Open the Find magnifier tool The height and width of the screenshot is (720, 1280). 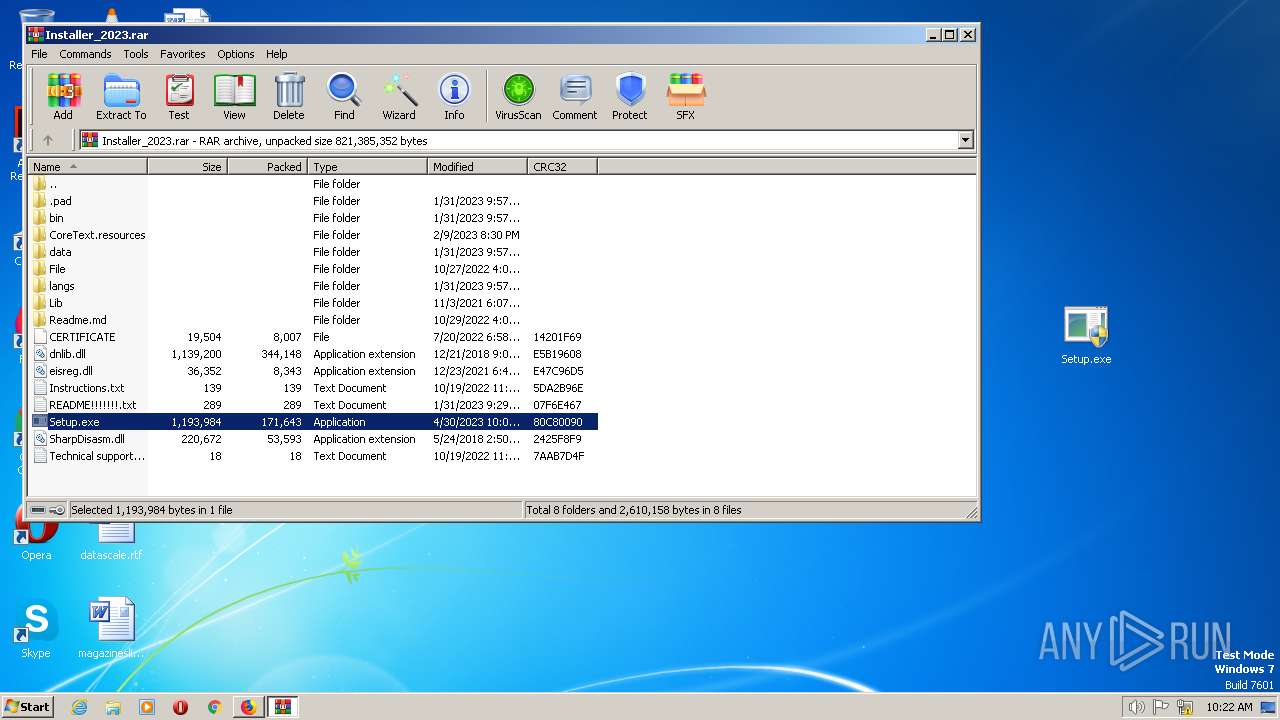click(344, 97)
